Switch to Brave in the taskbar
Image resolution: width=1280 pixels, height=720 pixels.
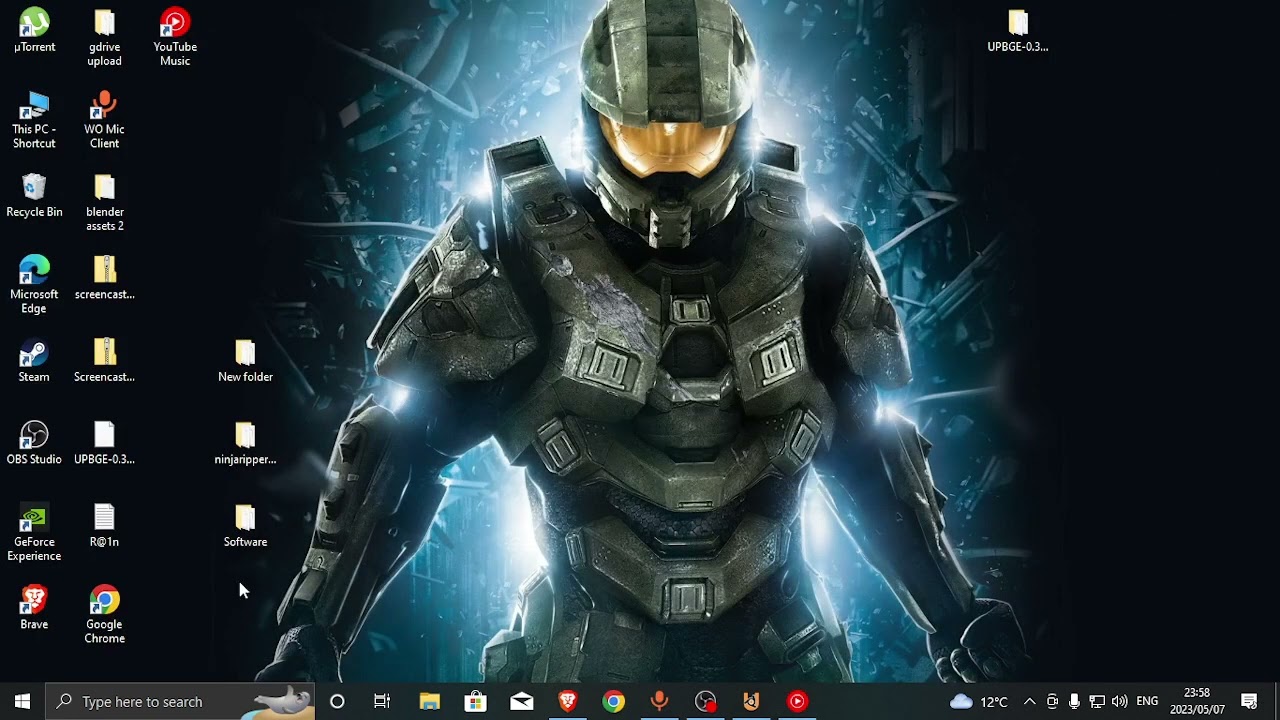567,701
